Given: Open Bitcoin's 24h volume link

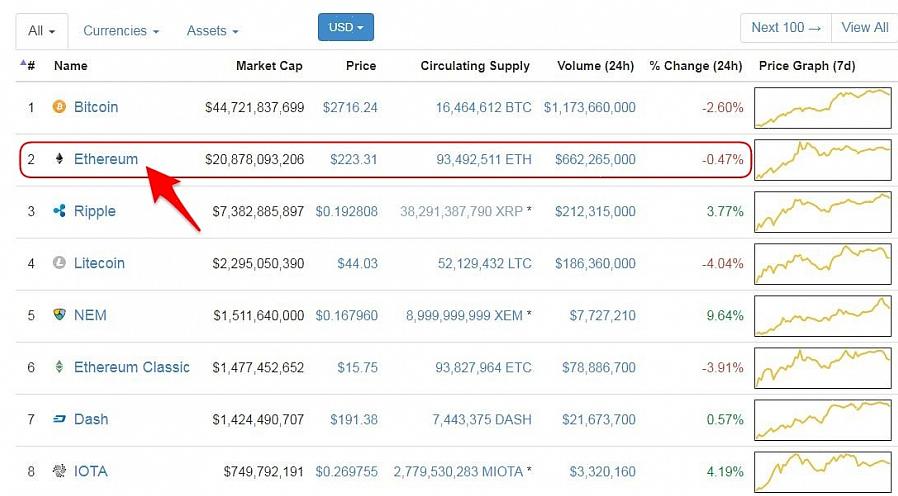Looking at the screenshot, I should tap(589, 107).
